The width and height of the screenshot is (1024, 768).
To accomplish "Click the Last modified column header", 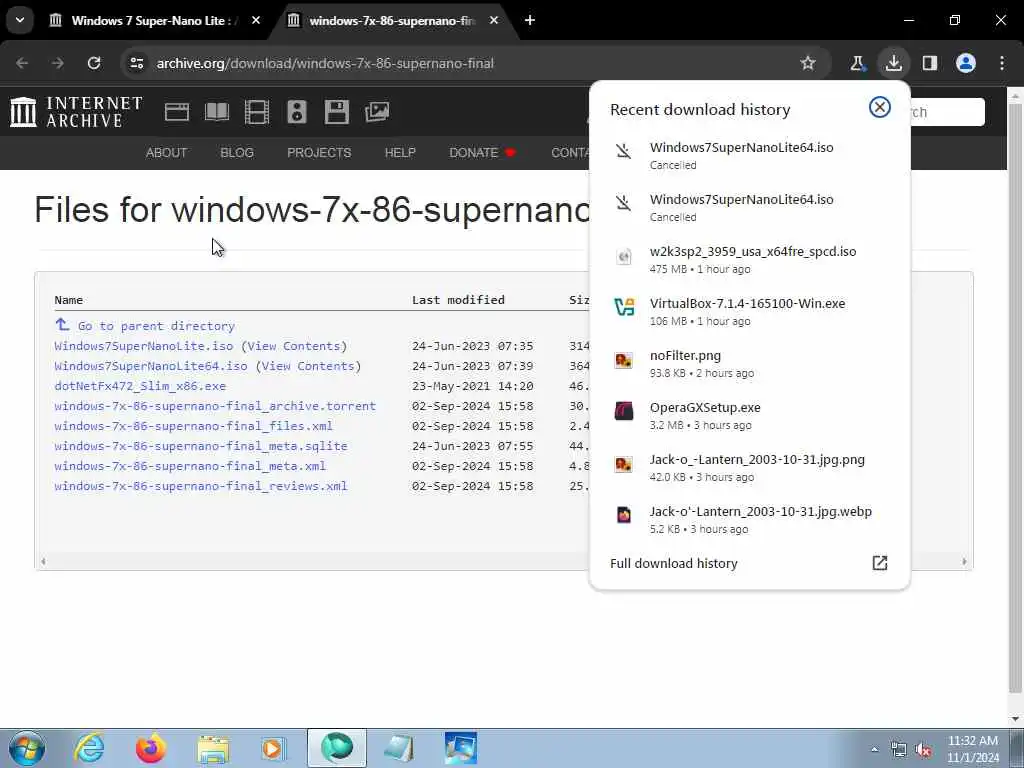I will (x=458, y=300).
